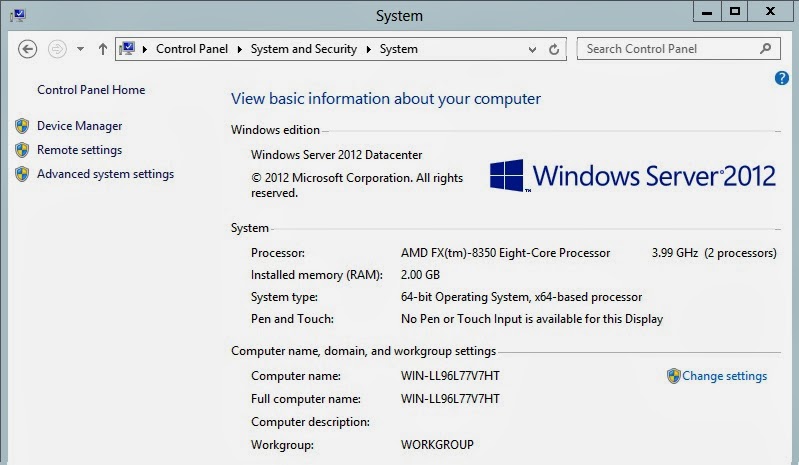The height and width of the screenshot is (465, 799).
Task: Open address bar history dropdown
Action: [532, 49]
